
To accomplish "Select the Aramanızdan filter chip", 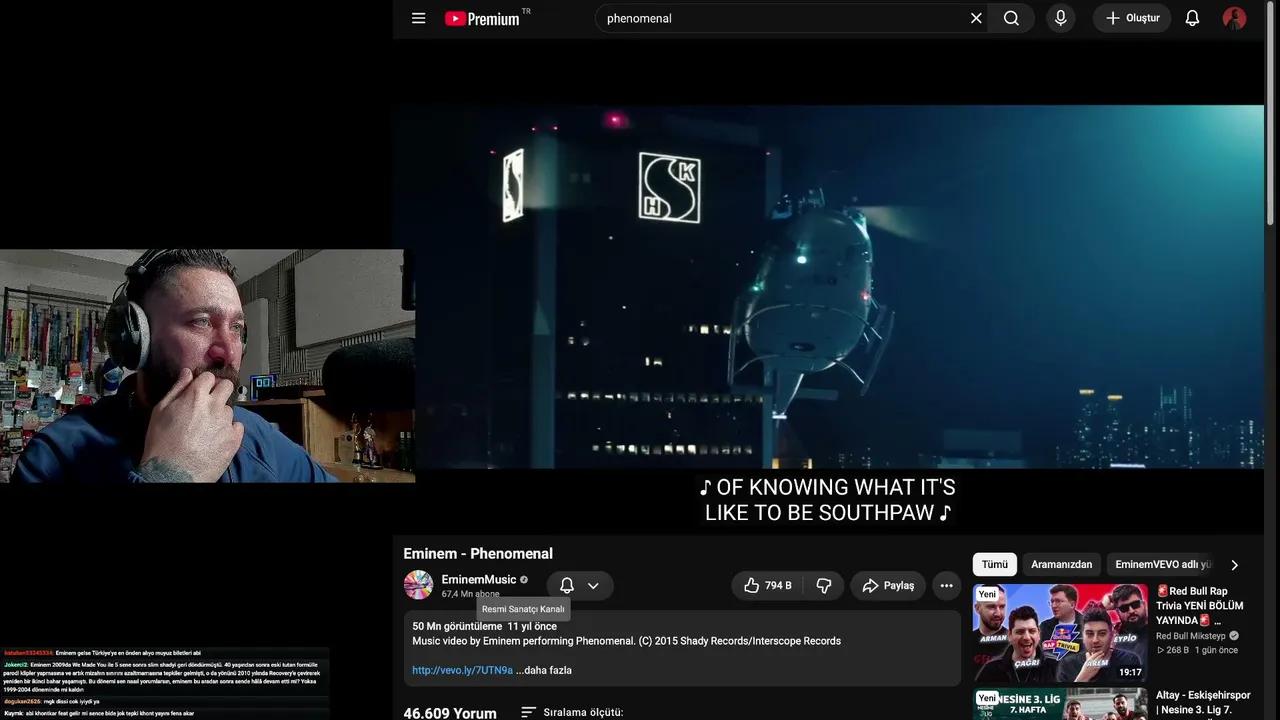I will pos(1062,564).
